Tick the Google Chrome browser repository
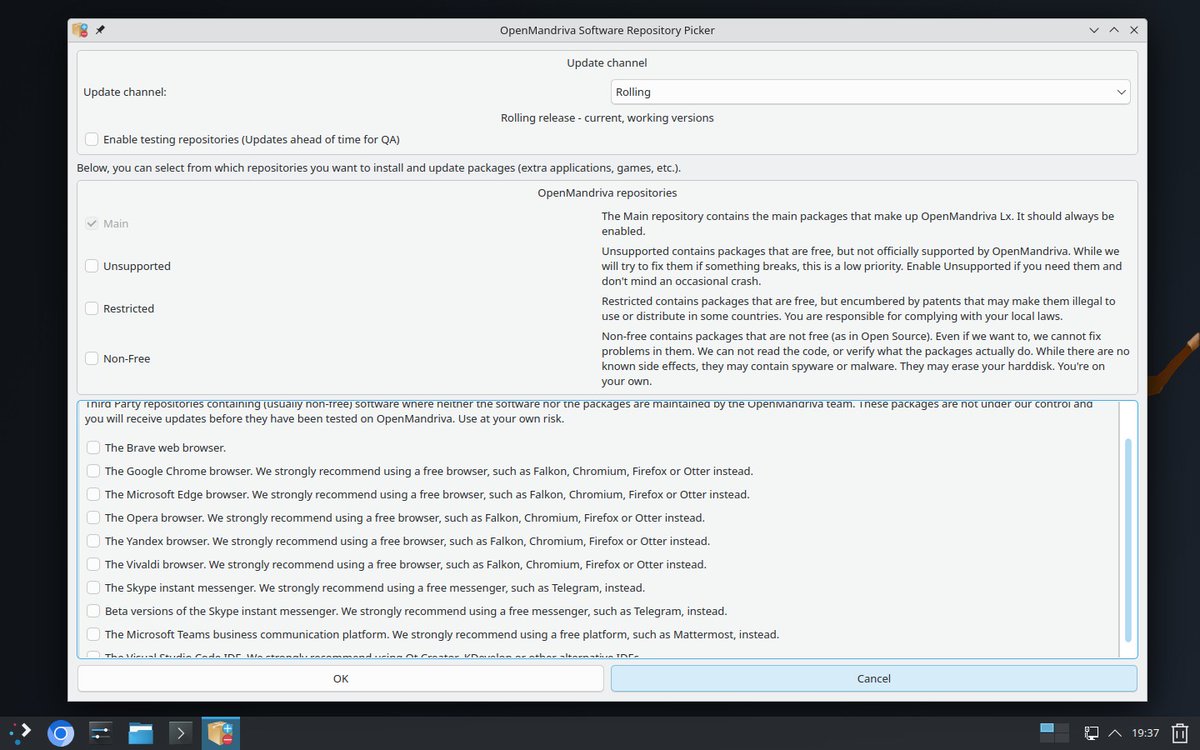Image resolution: width=1200 pixels, height=750 pixels. pyautogui.click(x=93, y=471)
